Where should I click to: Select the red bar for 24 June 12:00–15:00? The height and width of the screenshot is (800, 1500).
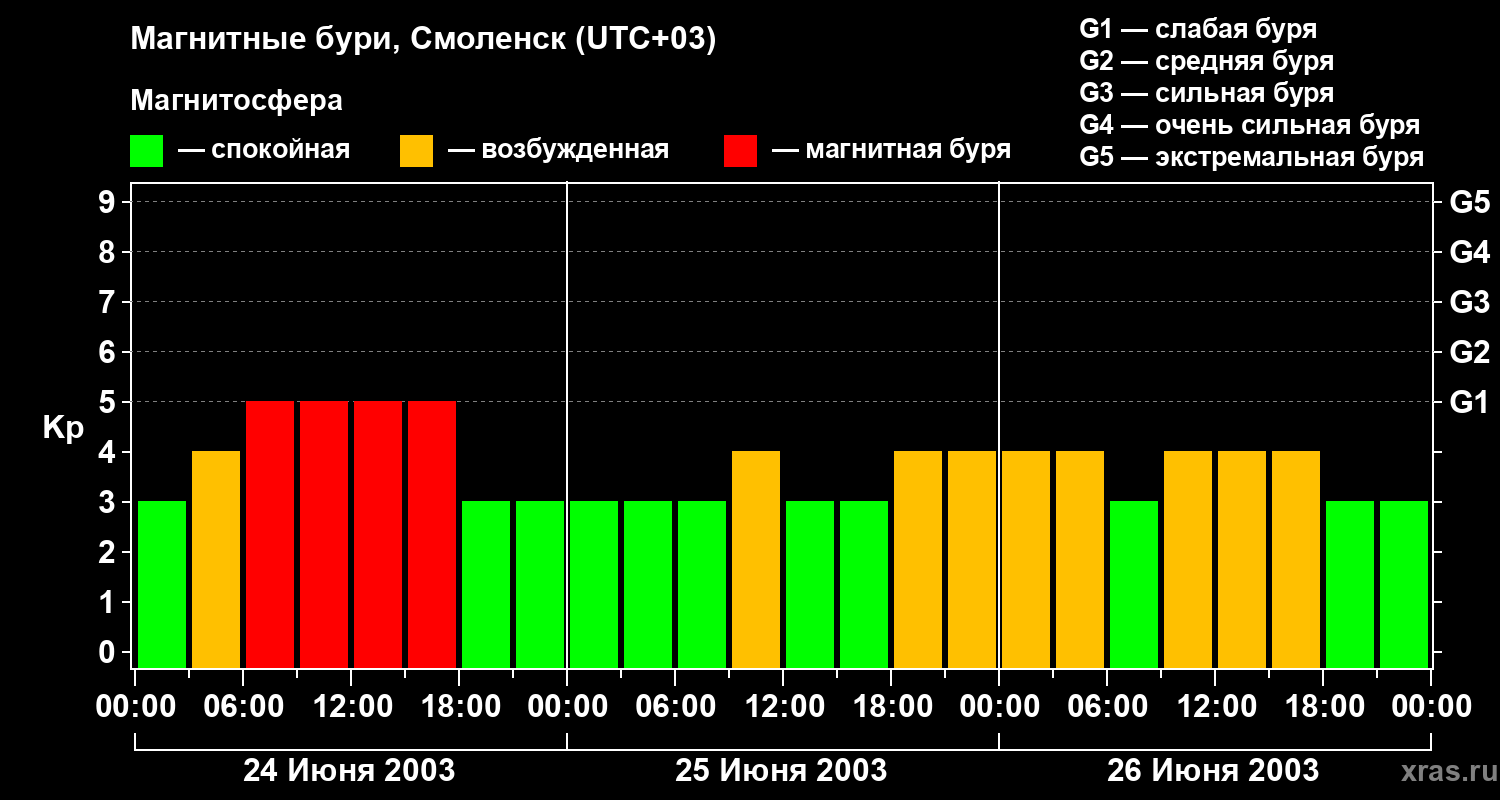[378, 534]
